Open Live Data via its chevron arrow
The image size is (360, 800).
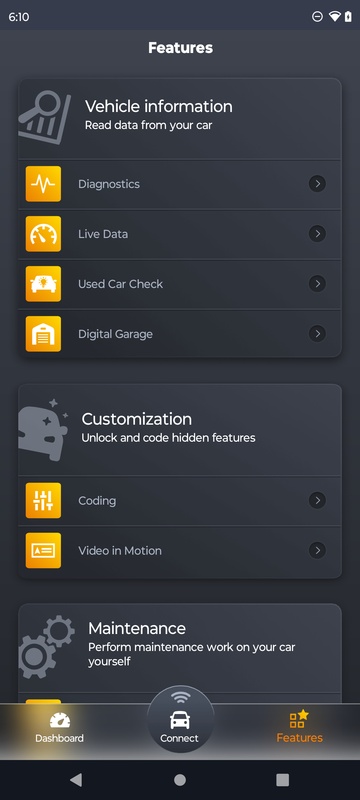click(x=317, y=234)
